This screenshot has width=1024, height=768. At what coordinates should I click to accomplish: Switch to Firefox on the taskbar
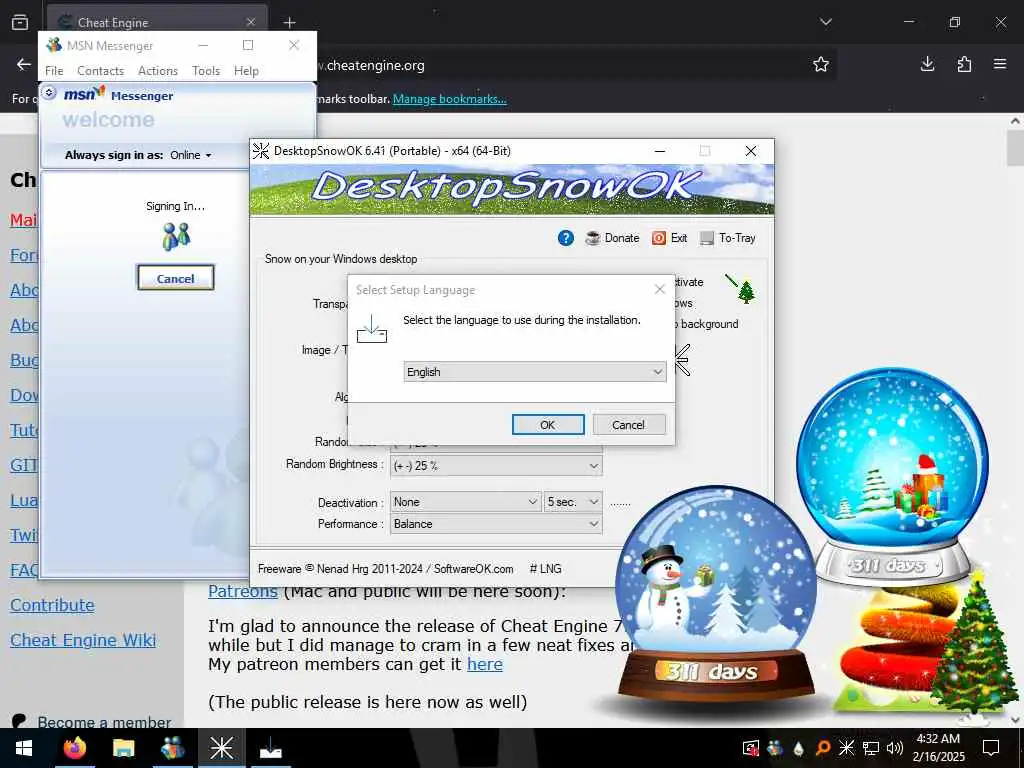[74, 748]
